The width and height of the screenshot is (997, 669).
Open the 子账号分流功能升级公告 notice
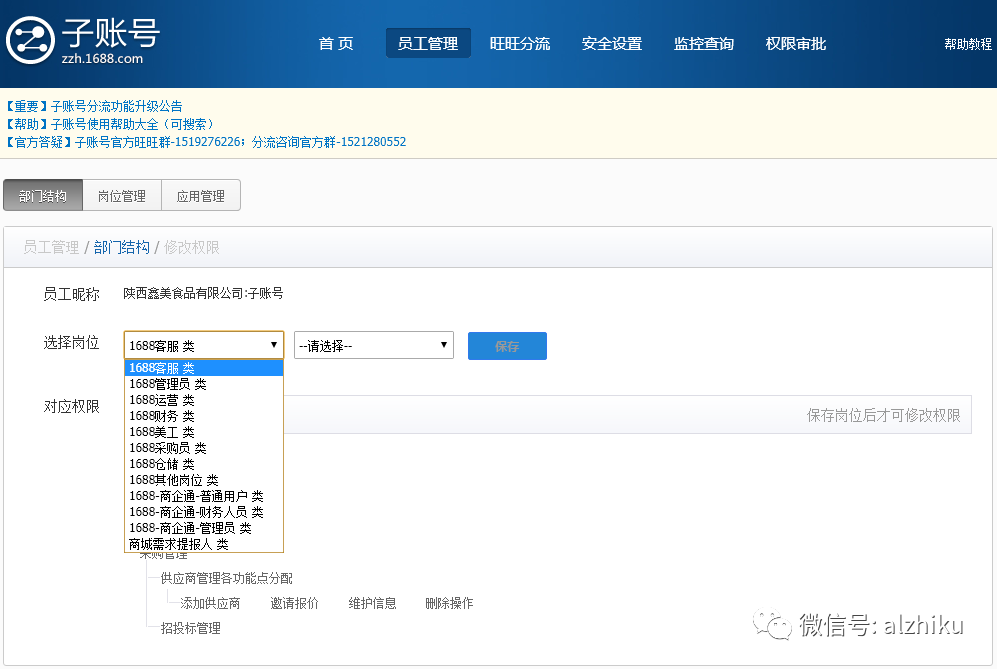(94, 106)
